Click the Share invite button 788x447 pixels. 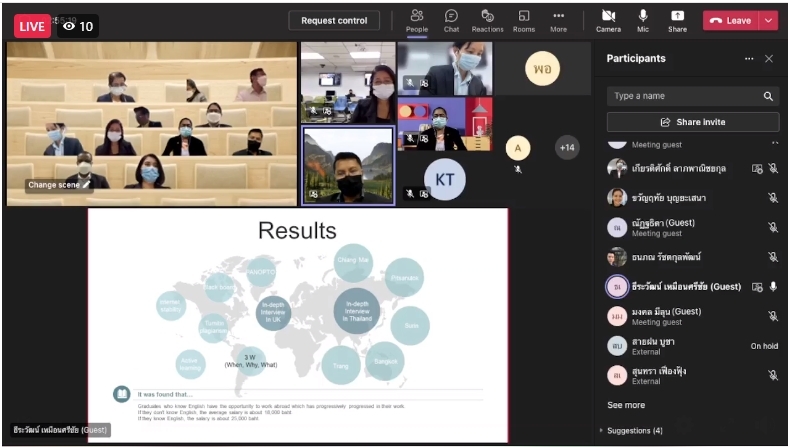pyautogui.click(x=693, y=122)
